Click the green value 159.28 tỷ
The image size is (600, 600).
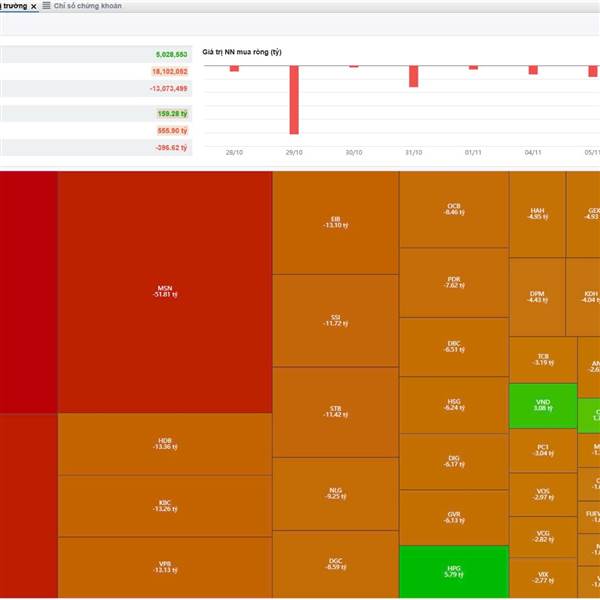[x=173, y=114]
